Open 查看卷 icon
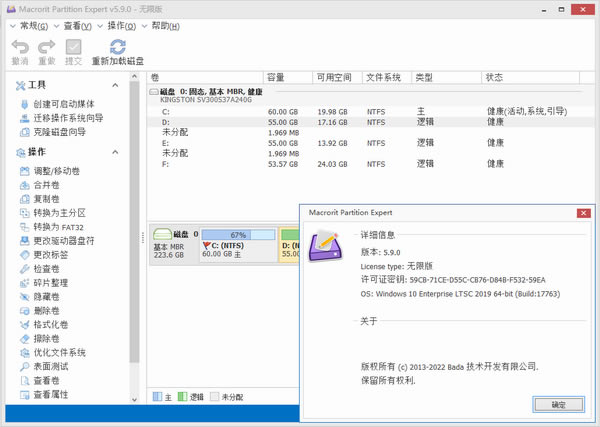 (24, 381)
